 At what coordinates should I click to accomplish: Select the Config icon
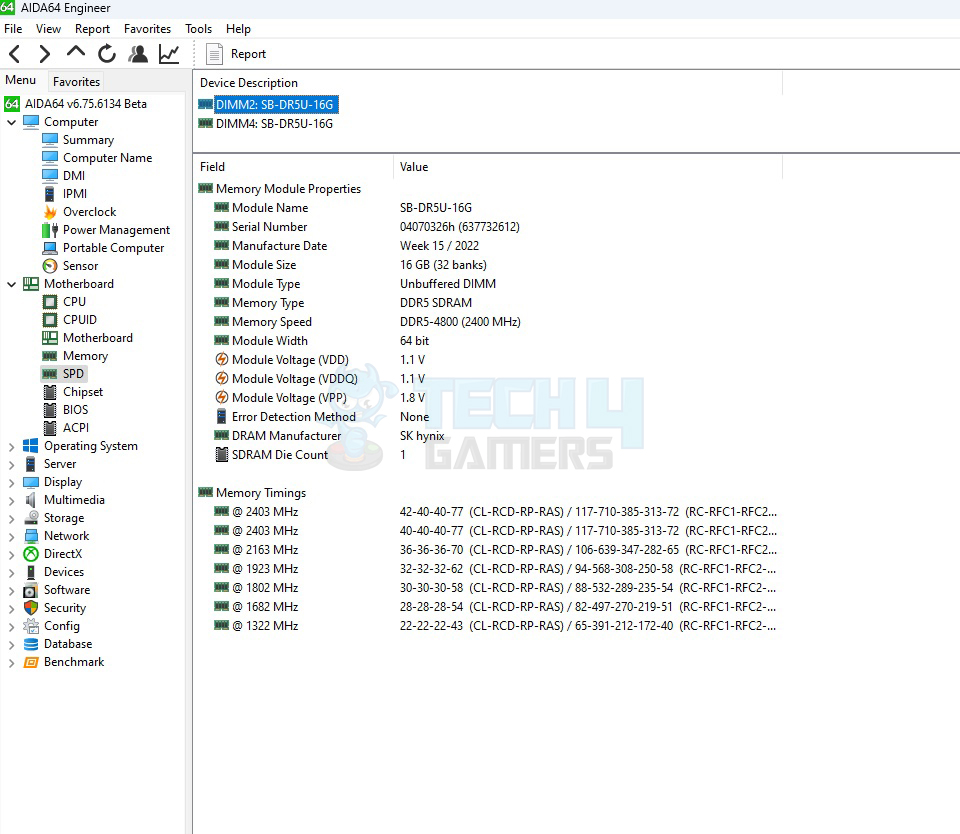click(x=31, y=626)
